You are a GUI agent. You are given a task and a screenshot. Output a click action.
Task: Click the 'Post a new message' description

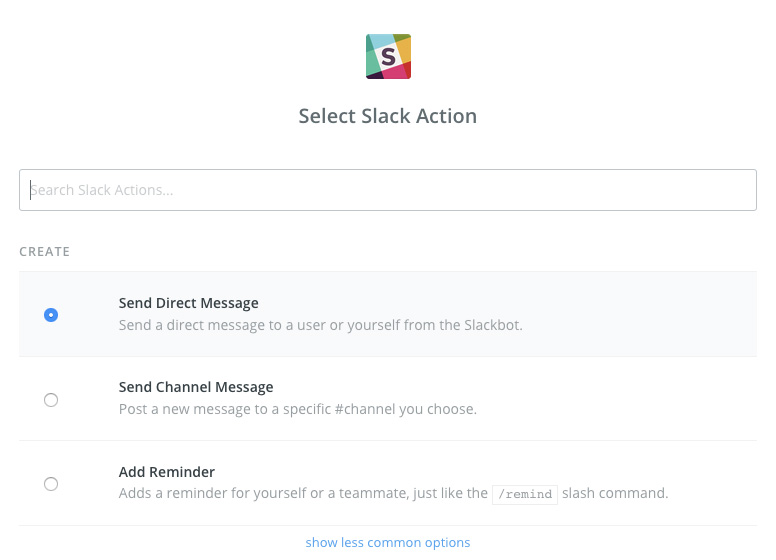pyautogui.click(x=297, y=409)
